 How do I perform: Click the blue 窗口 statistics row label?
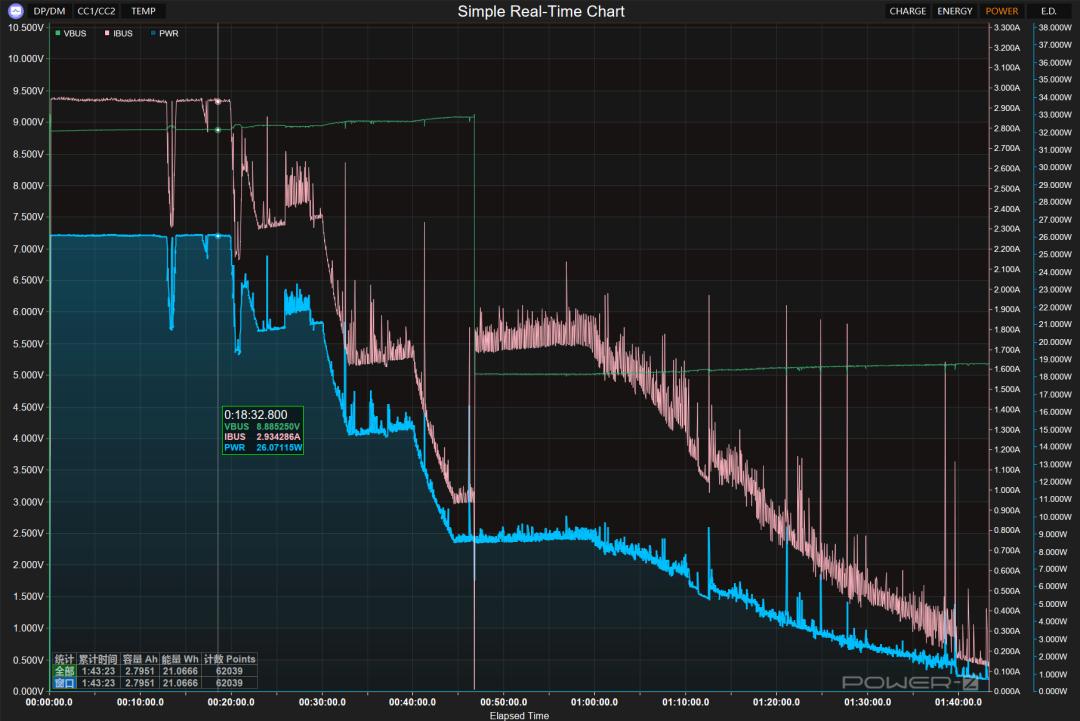coord(64,682)
